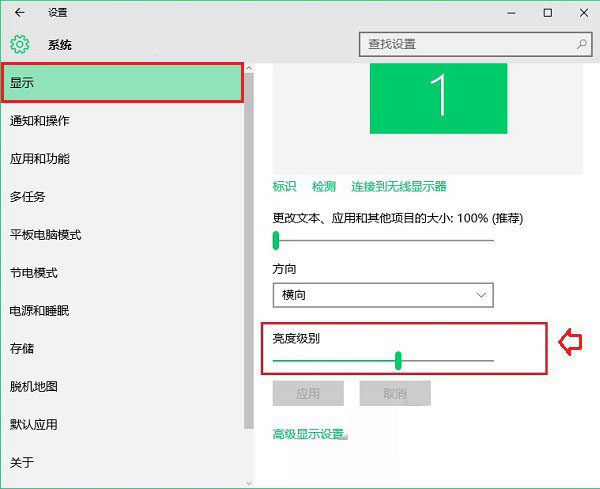Viewport: 600px width, 489px height.
Task: Open 脱机地图 settings
Action: pos(122,386)
